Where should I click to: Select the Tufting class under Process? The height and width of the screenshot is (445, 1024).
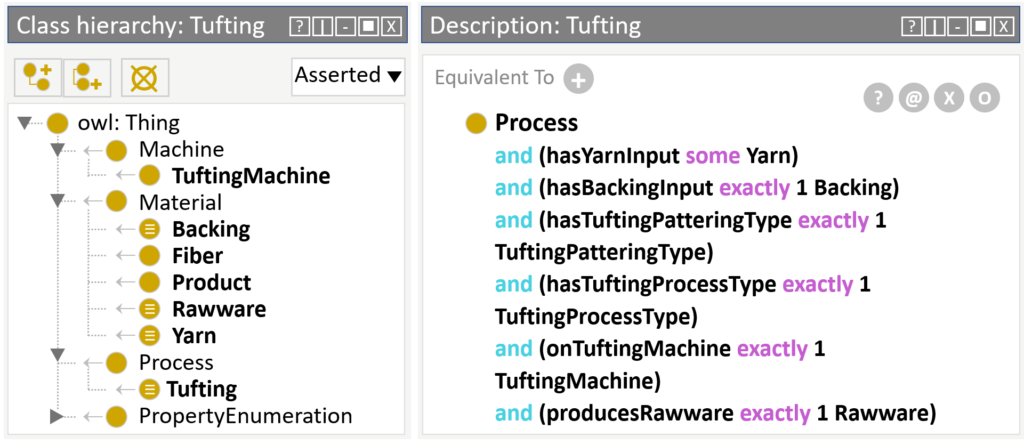(201, 389)
